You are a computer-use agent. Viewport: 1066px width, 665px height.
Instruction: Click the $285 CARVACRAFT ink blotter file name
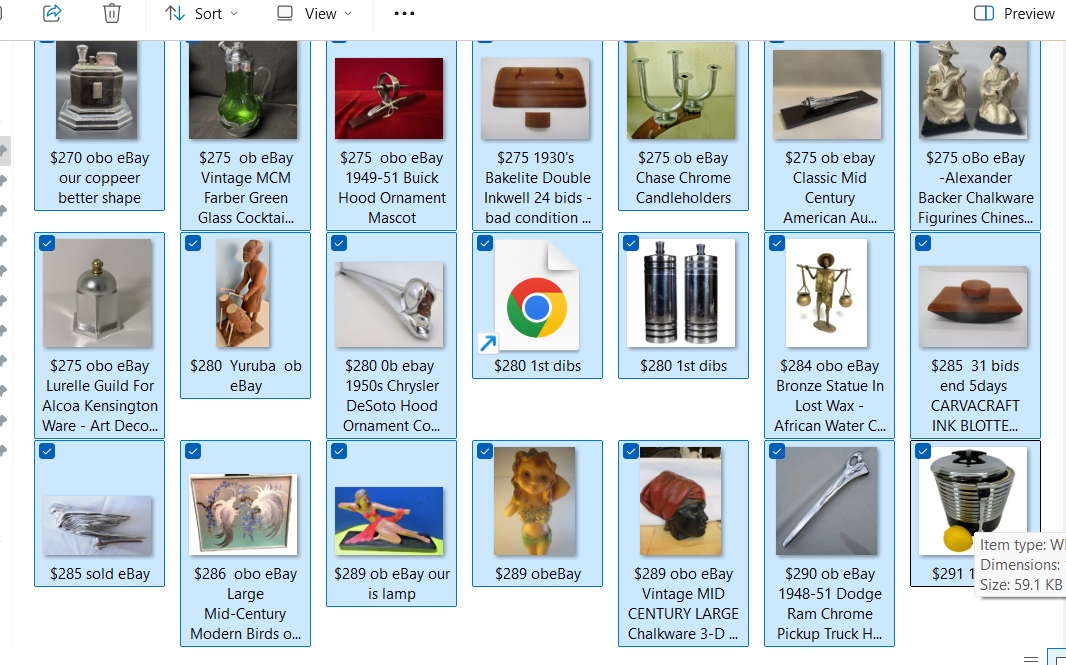coord(975,395)
